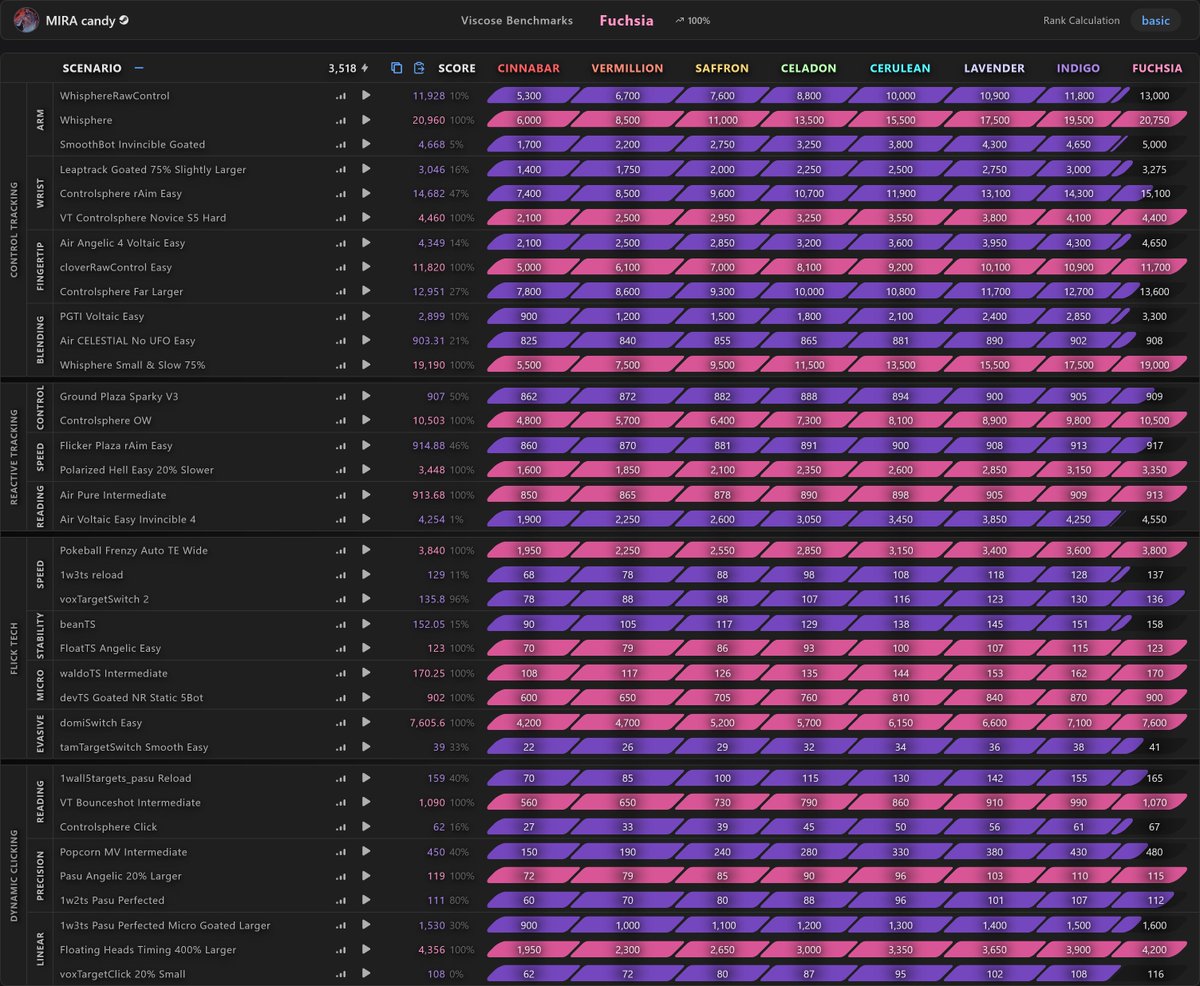Open stats chart icon for Pokeball Frenzy Auto TE Wide
This screenshot has height=986, width=1200.
click(341, 550)
